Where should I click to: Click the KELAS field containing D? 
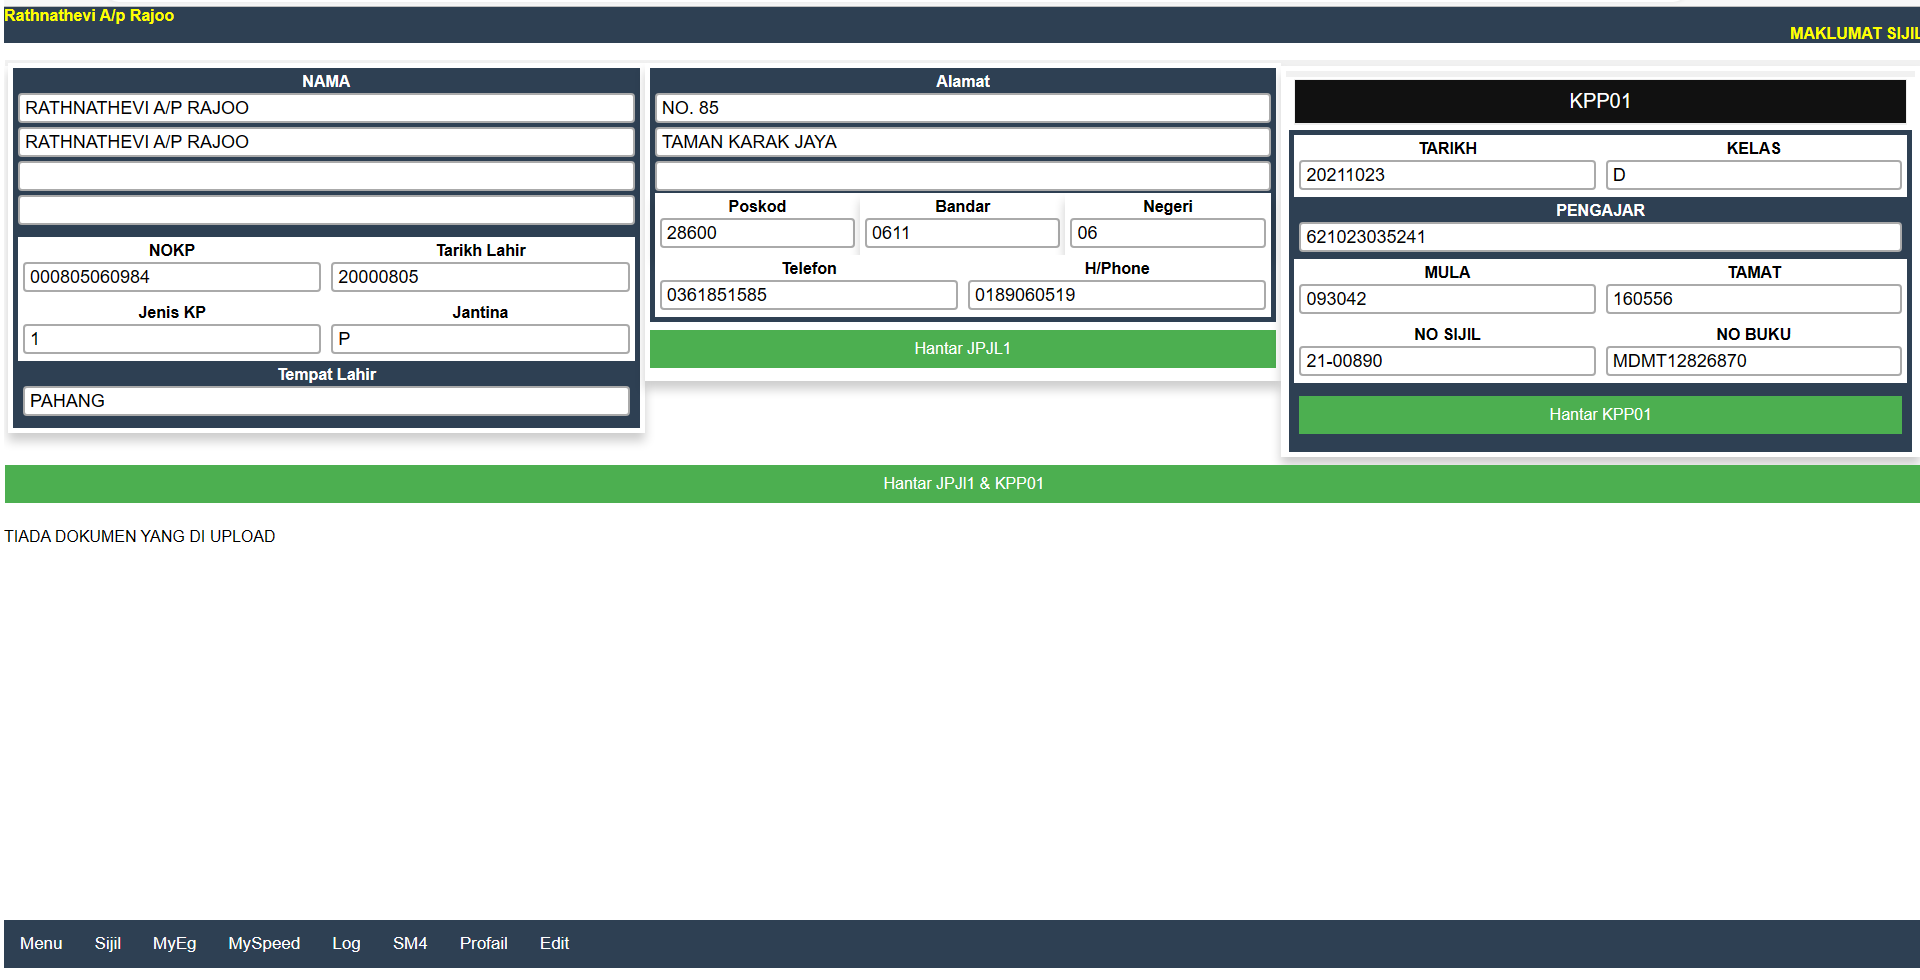click(x=1753, y=175)
